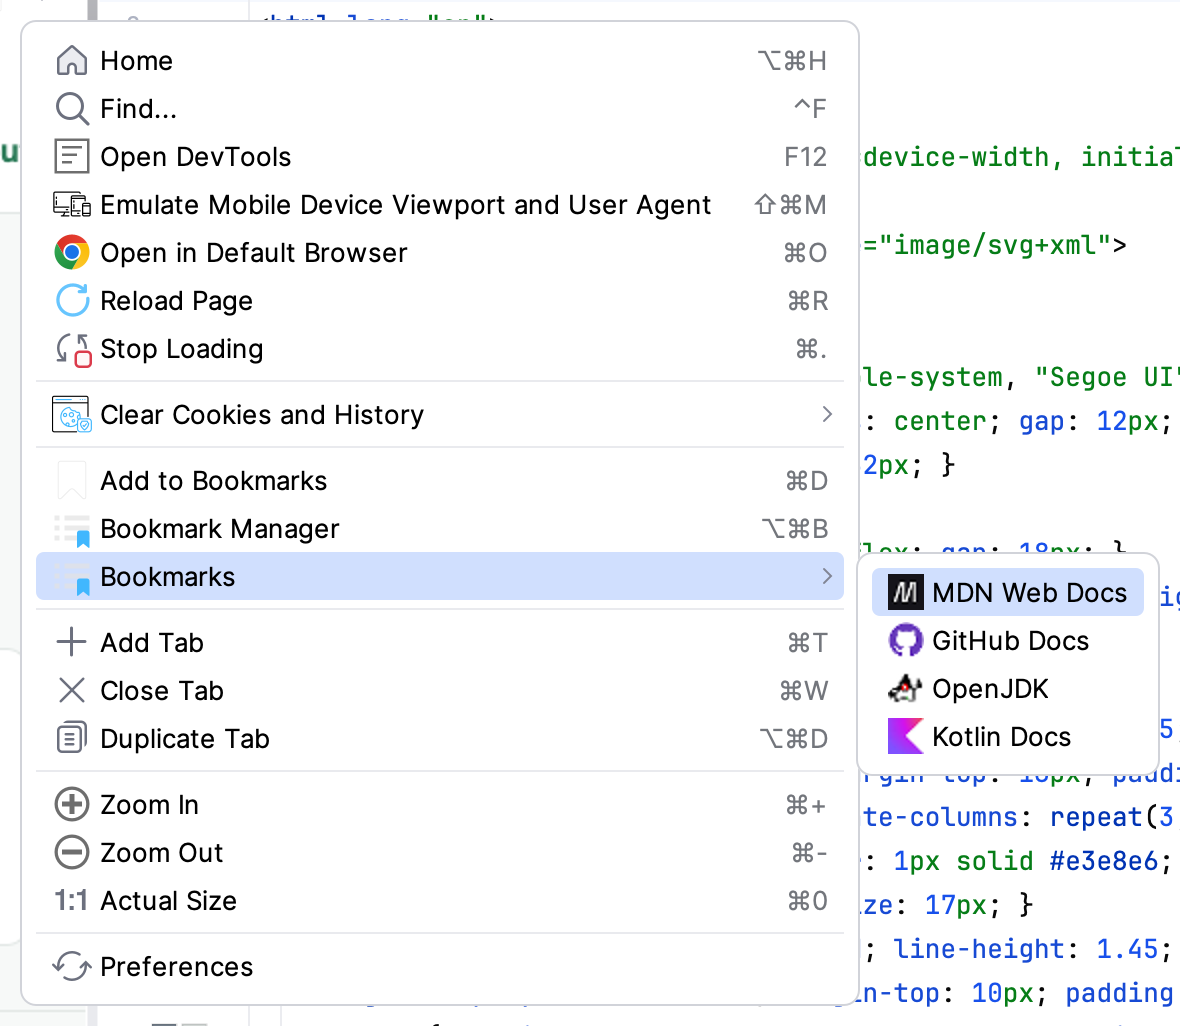This screenshot has width=1180, height=1026.
Task: Click the GitHub Docs octocat icon
Action: (x=905, y=641)
